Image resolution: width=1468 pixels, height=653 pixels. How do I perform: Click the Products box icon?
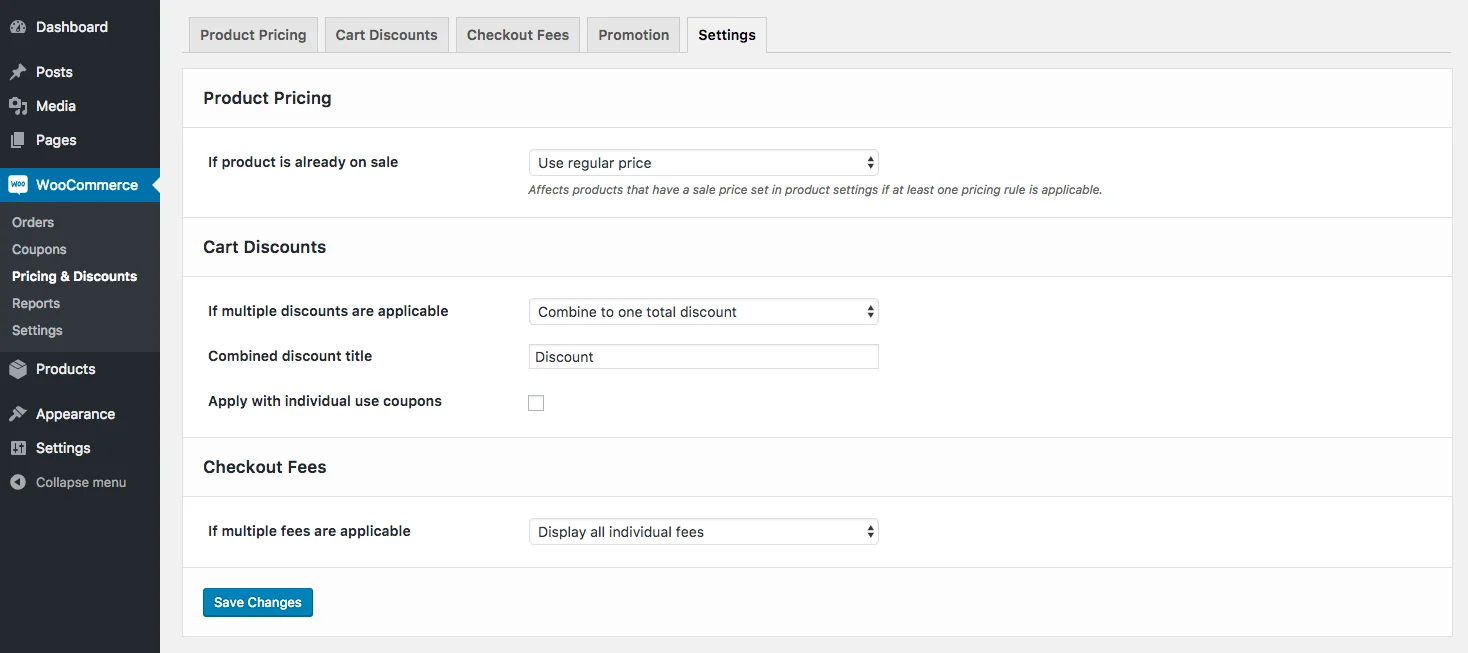tap(18, 369)
